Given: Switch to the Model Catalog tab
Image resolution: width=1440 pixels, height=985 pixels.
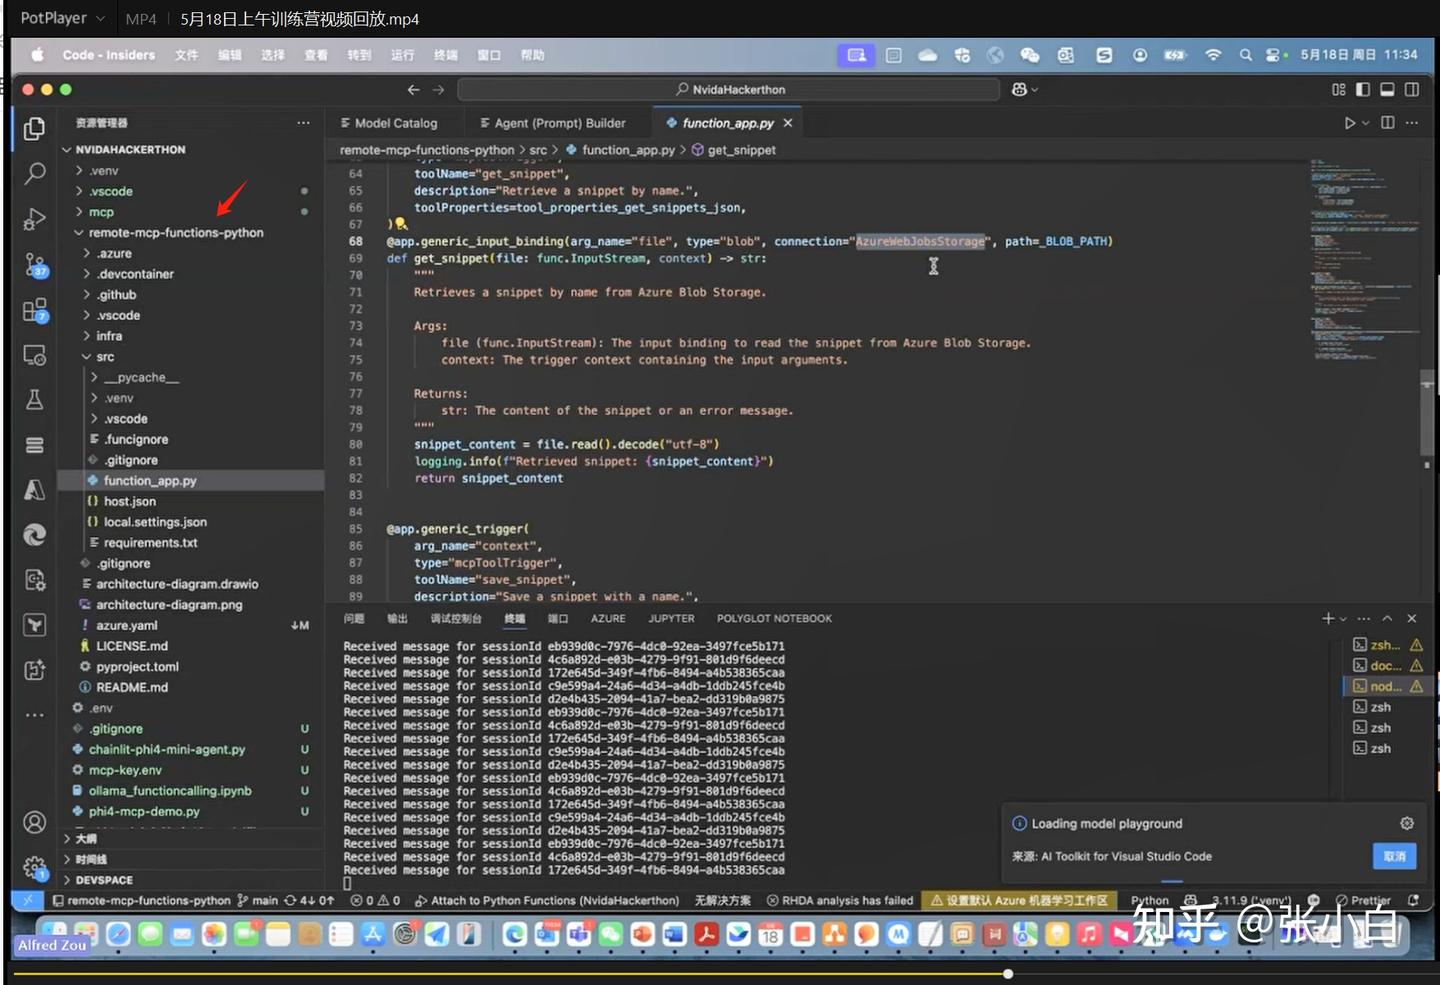Looking at the screenshot, I should click(x=395, y=123).
